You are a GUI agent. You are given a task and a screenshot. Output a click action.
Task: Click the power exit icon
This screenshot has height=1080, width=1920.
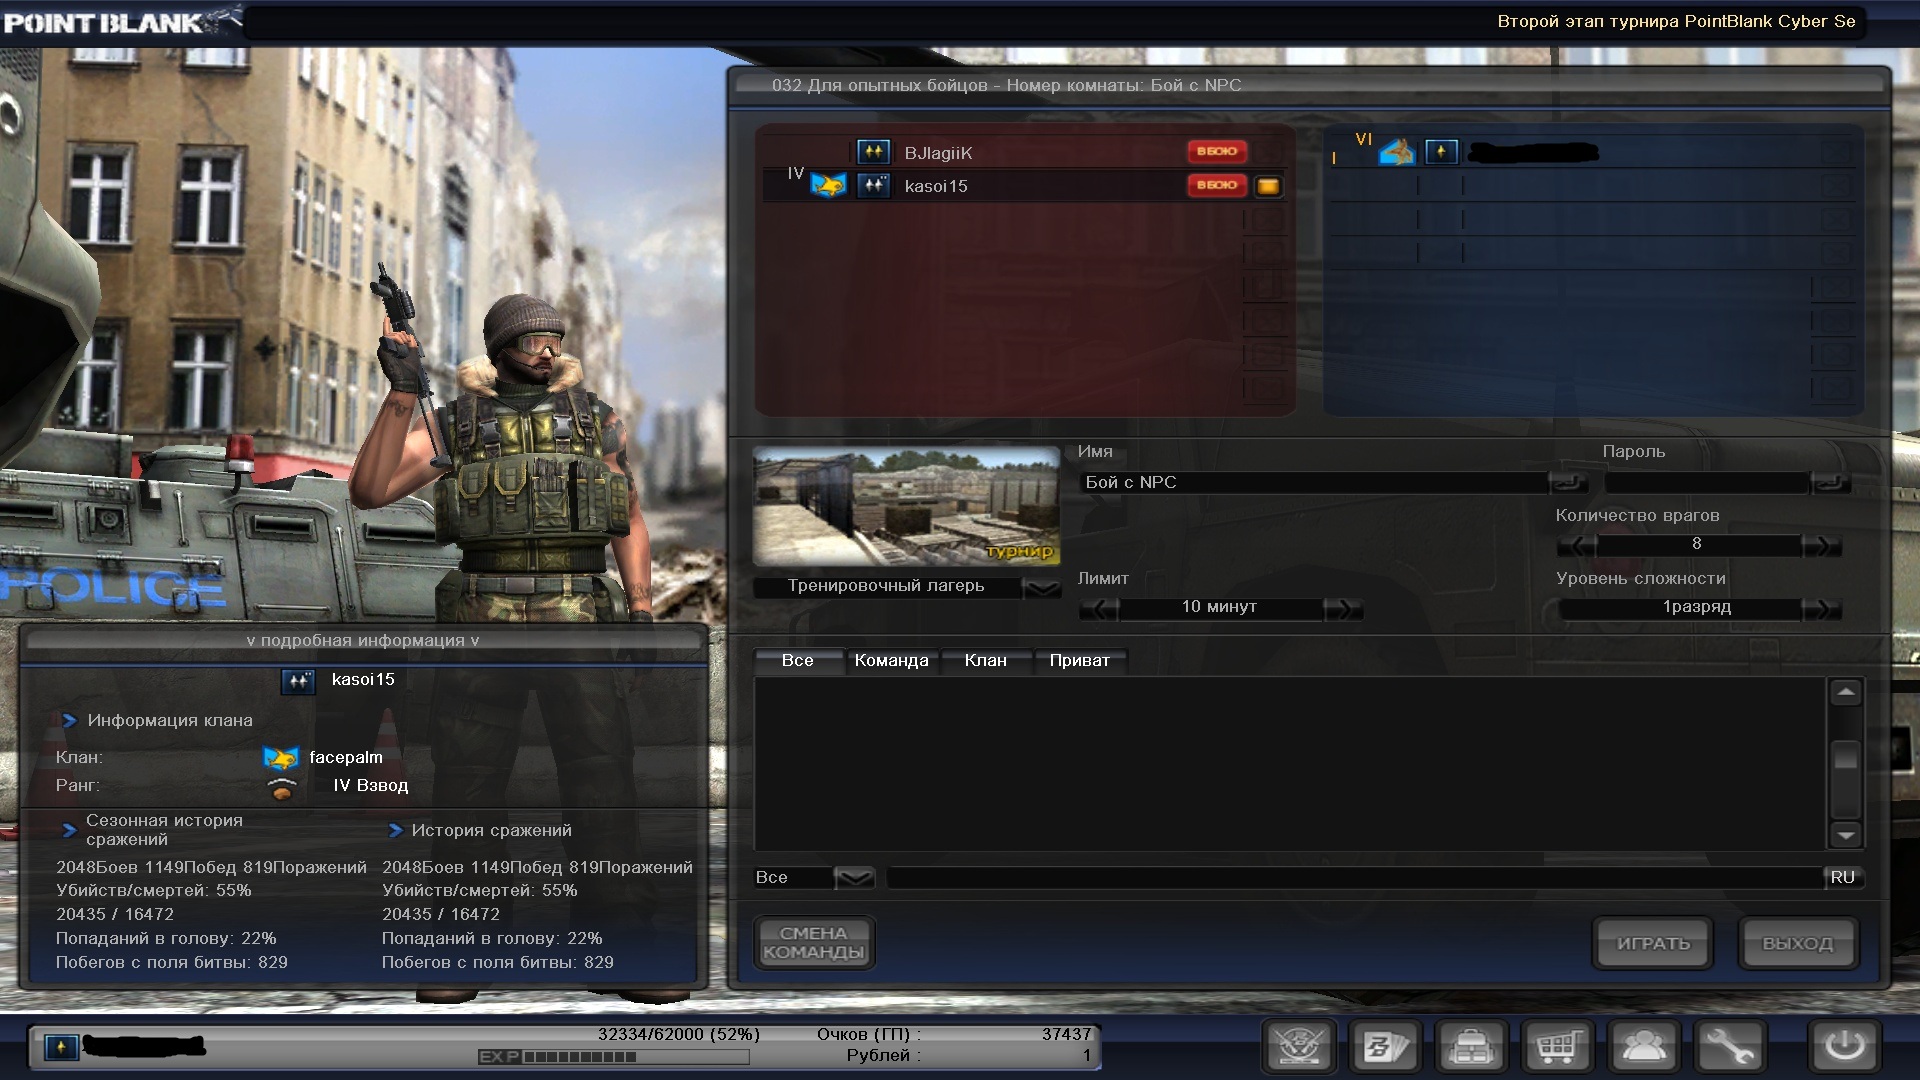1844,1047
